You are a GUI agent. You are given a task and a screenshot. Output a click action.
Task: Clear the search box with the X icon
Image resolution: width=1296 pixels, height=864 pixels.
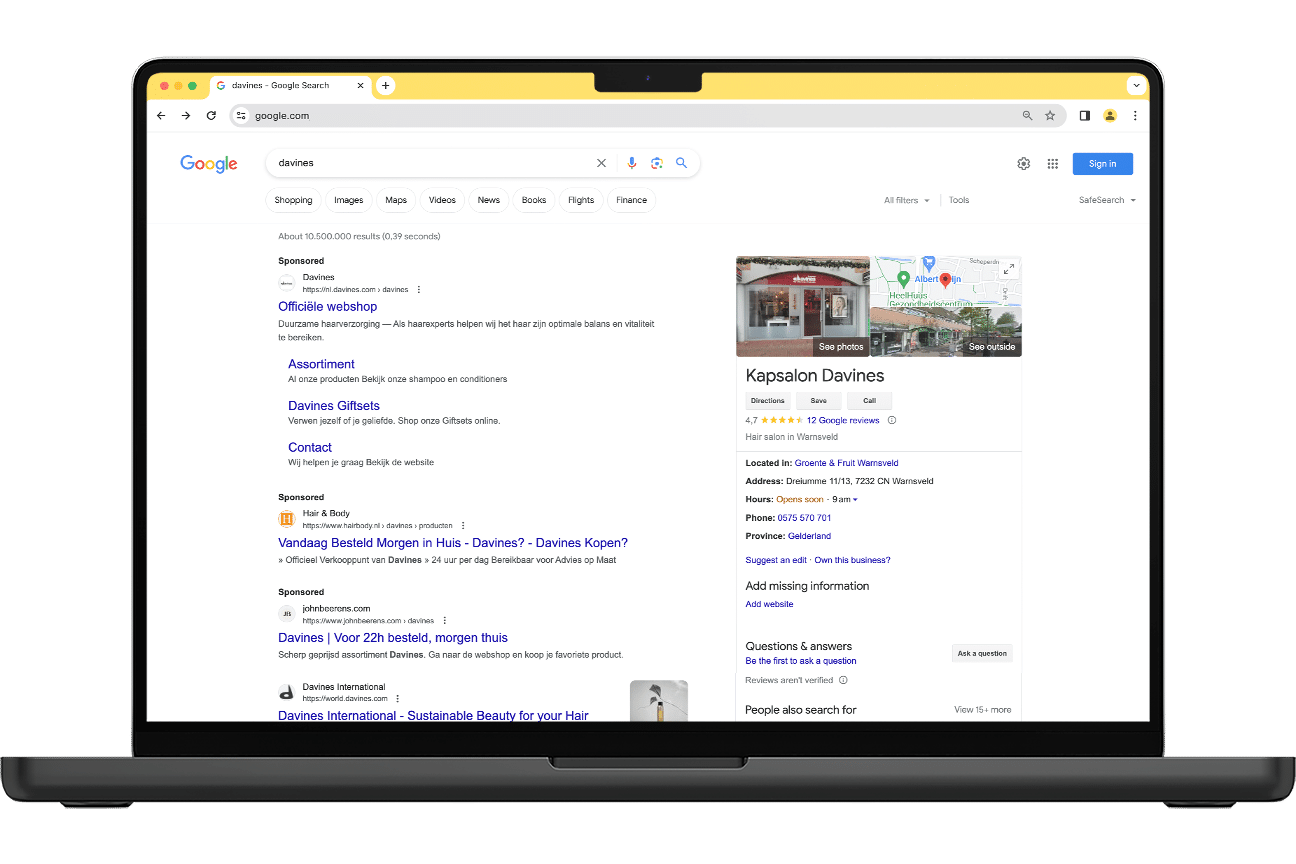click(x=601, y=163)
